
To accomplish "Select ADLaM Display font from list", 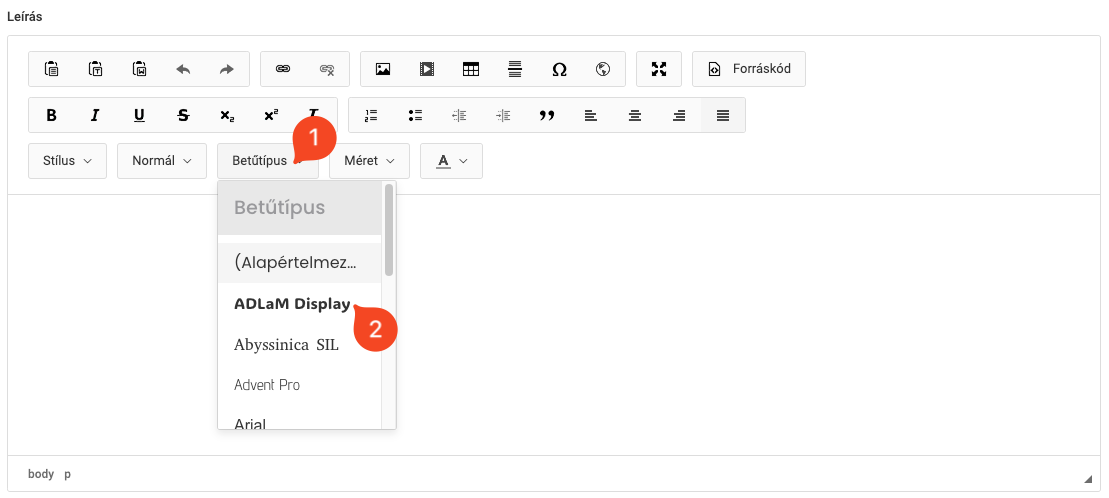I will tap(292, 305).
